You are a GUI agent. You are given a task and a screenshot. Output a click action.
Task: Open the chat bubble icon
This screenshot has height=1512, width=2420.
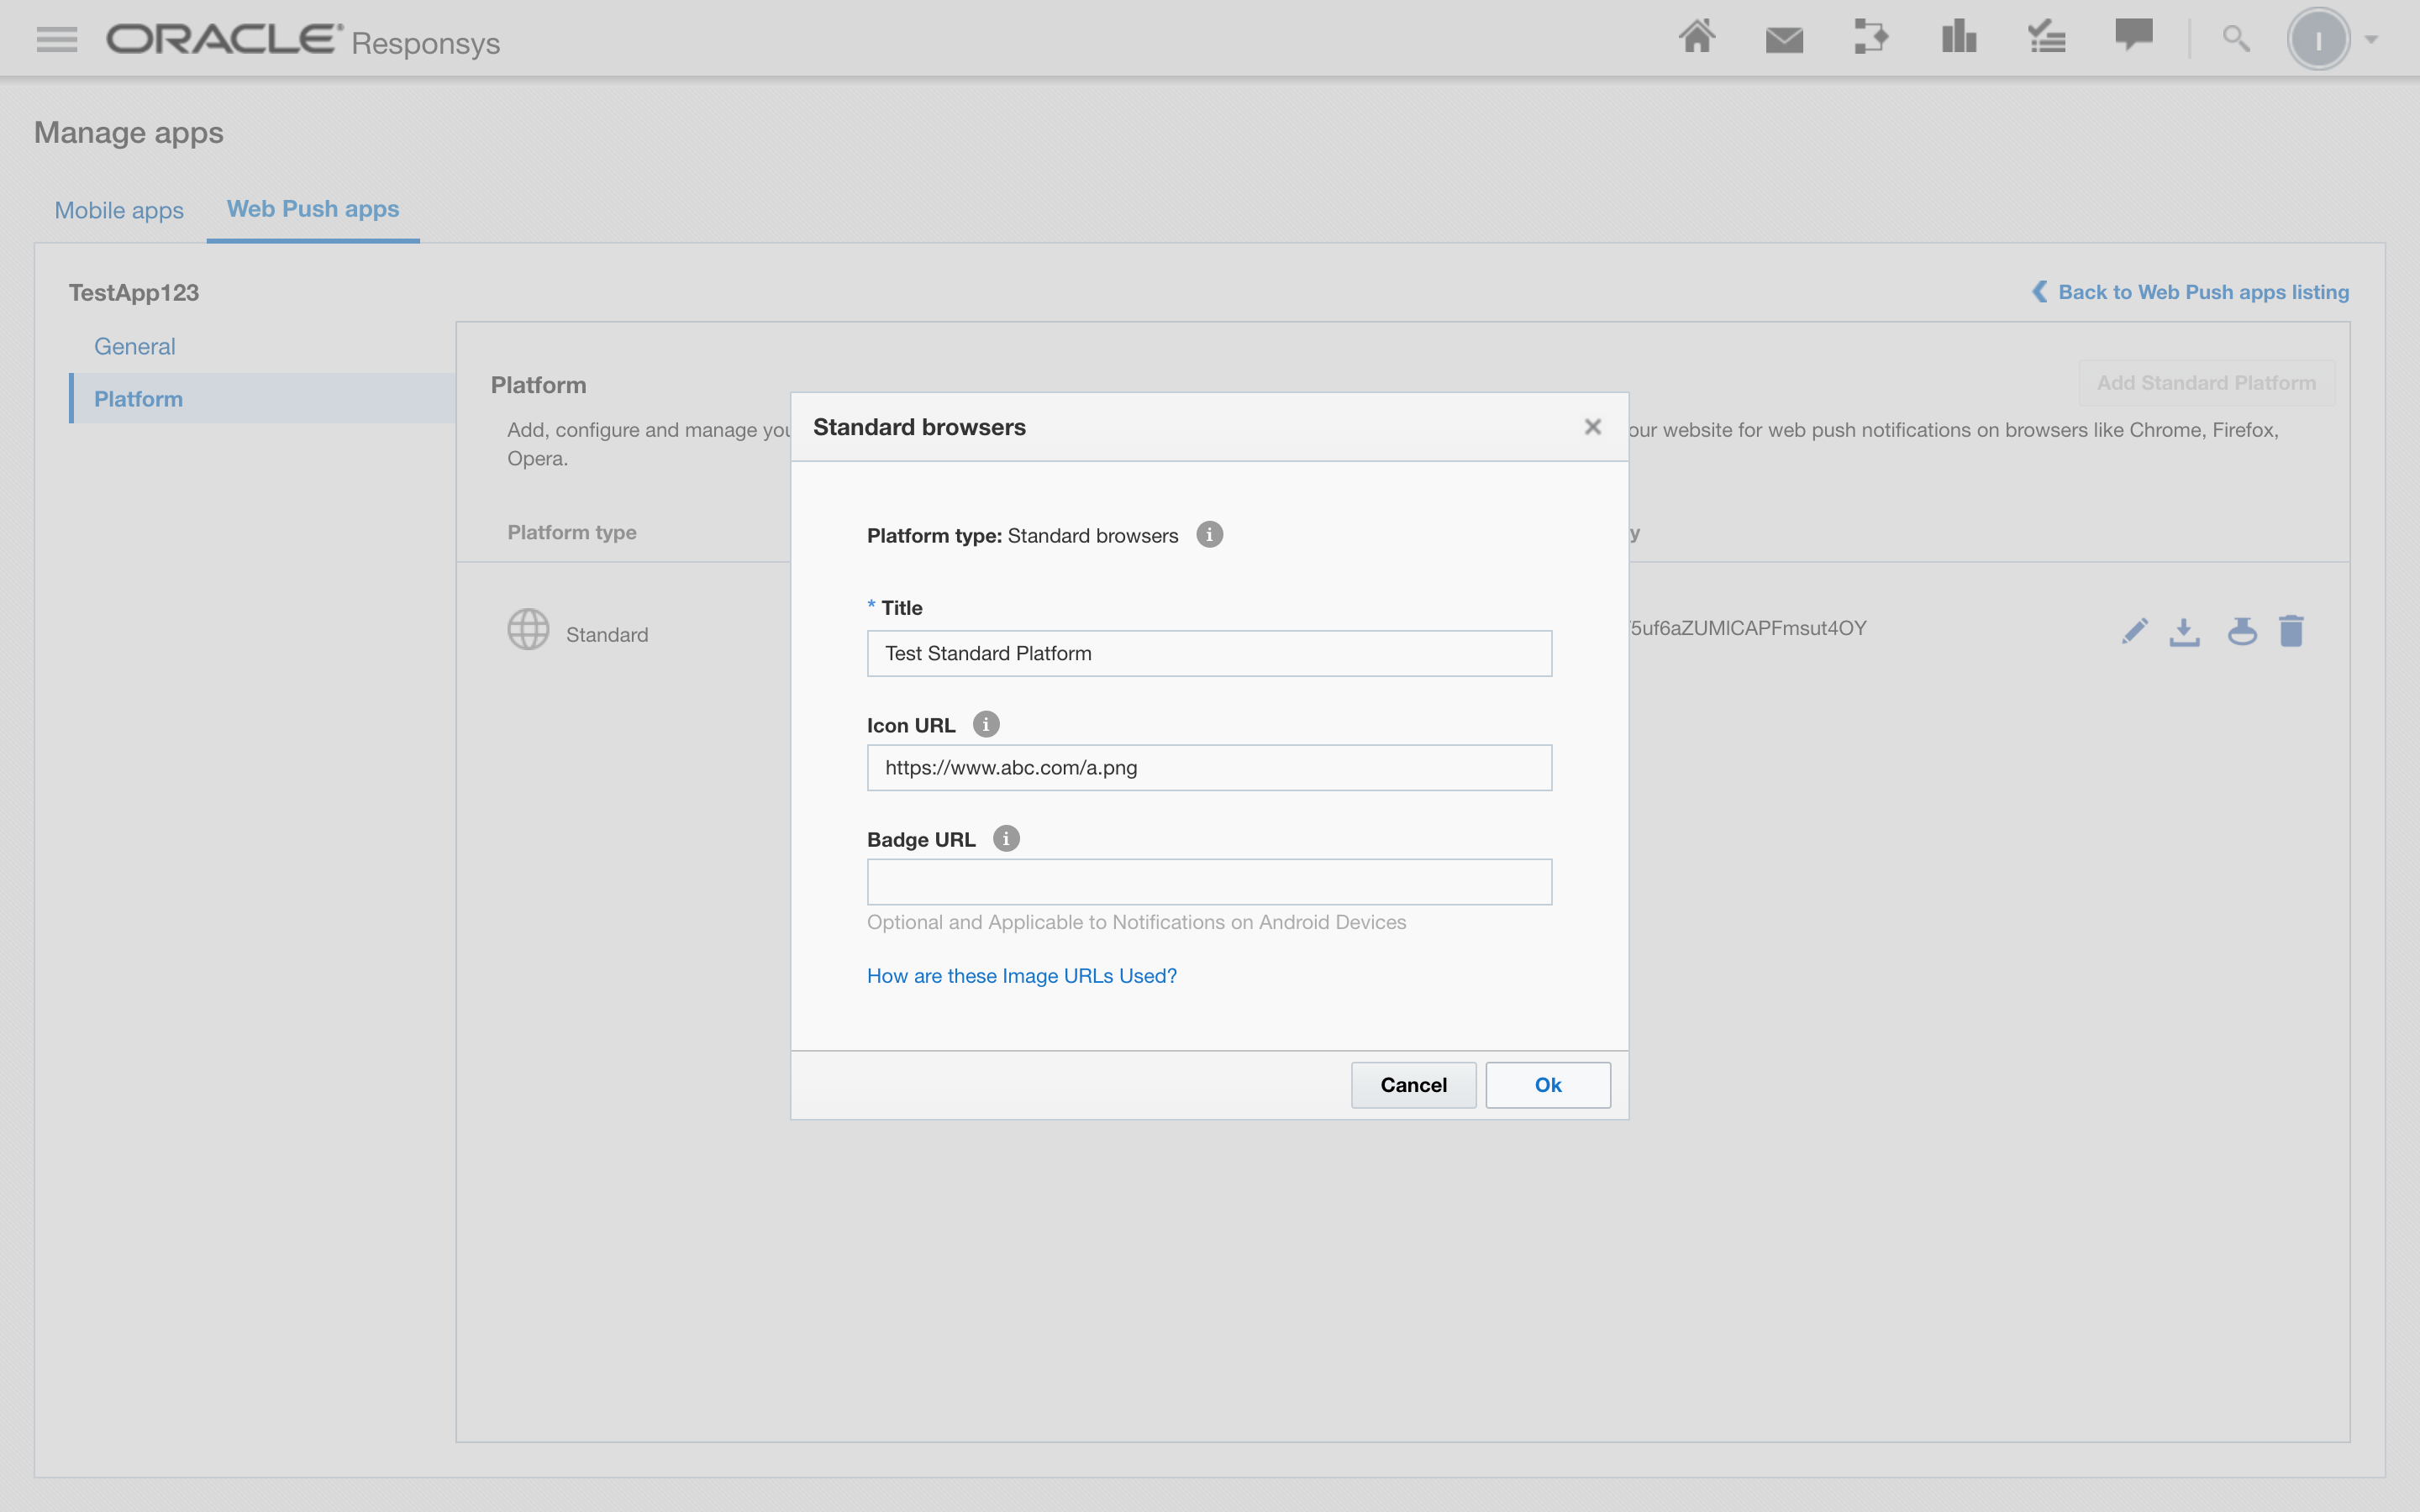(2133, 36)
